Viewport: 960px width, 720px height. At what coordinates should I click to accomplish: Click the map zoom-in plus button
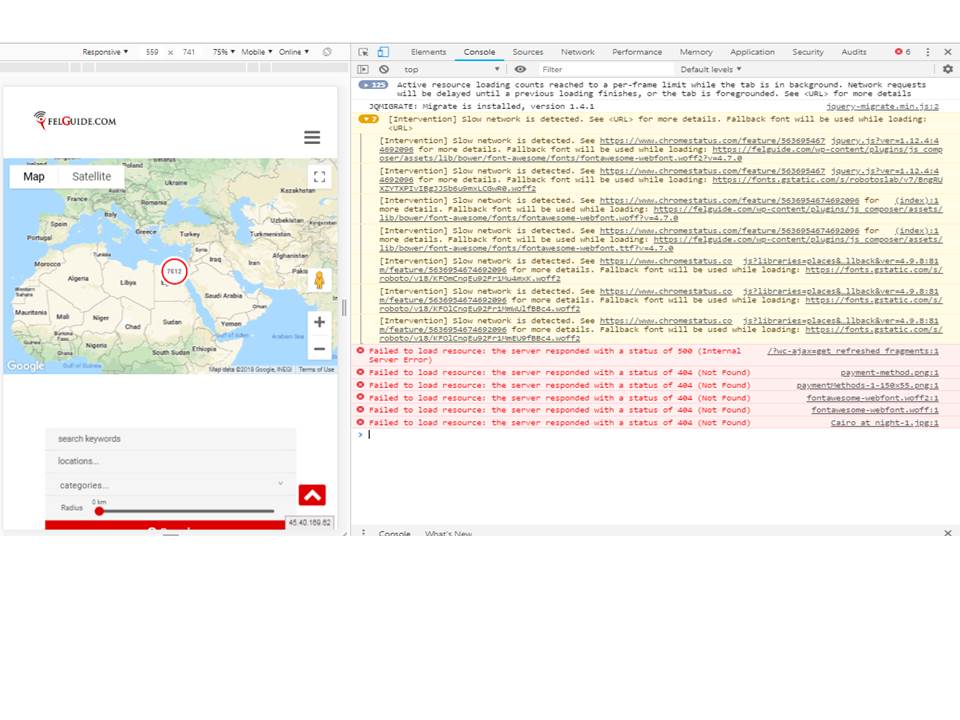coord(319,322)
